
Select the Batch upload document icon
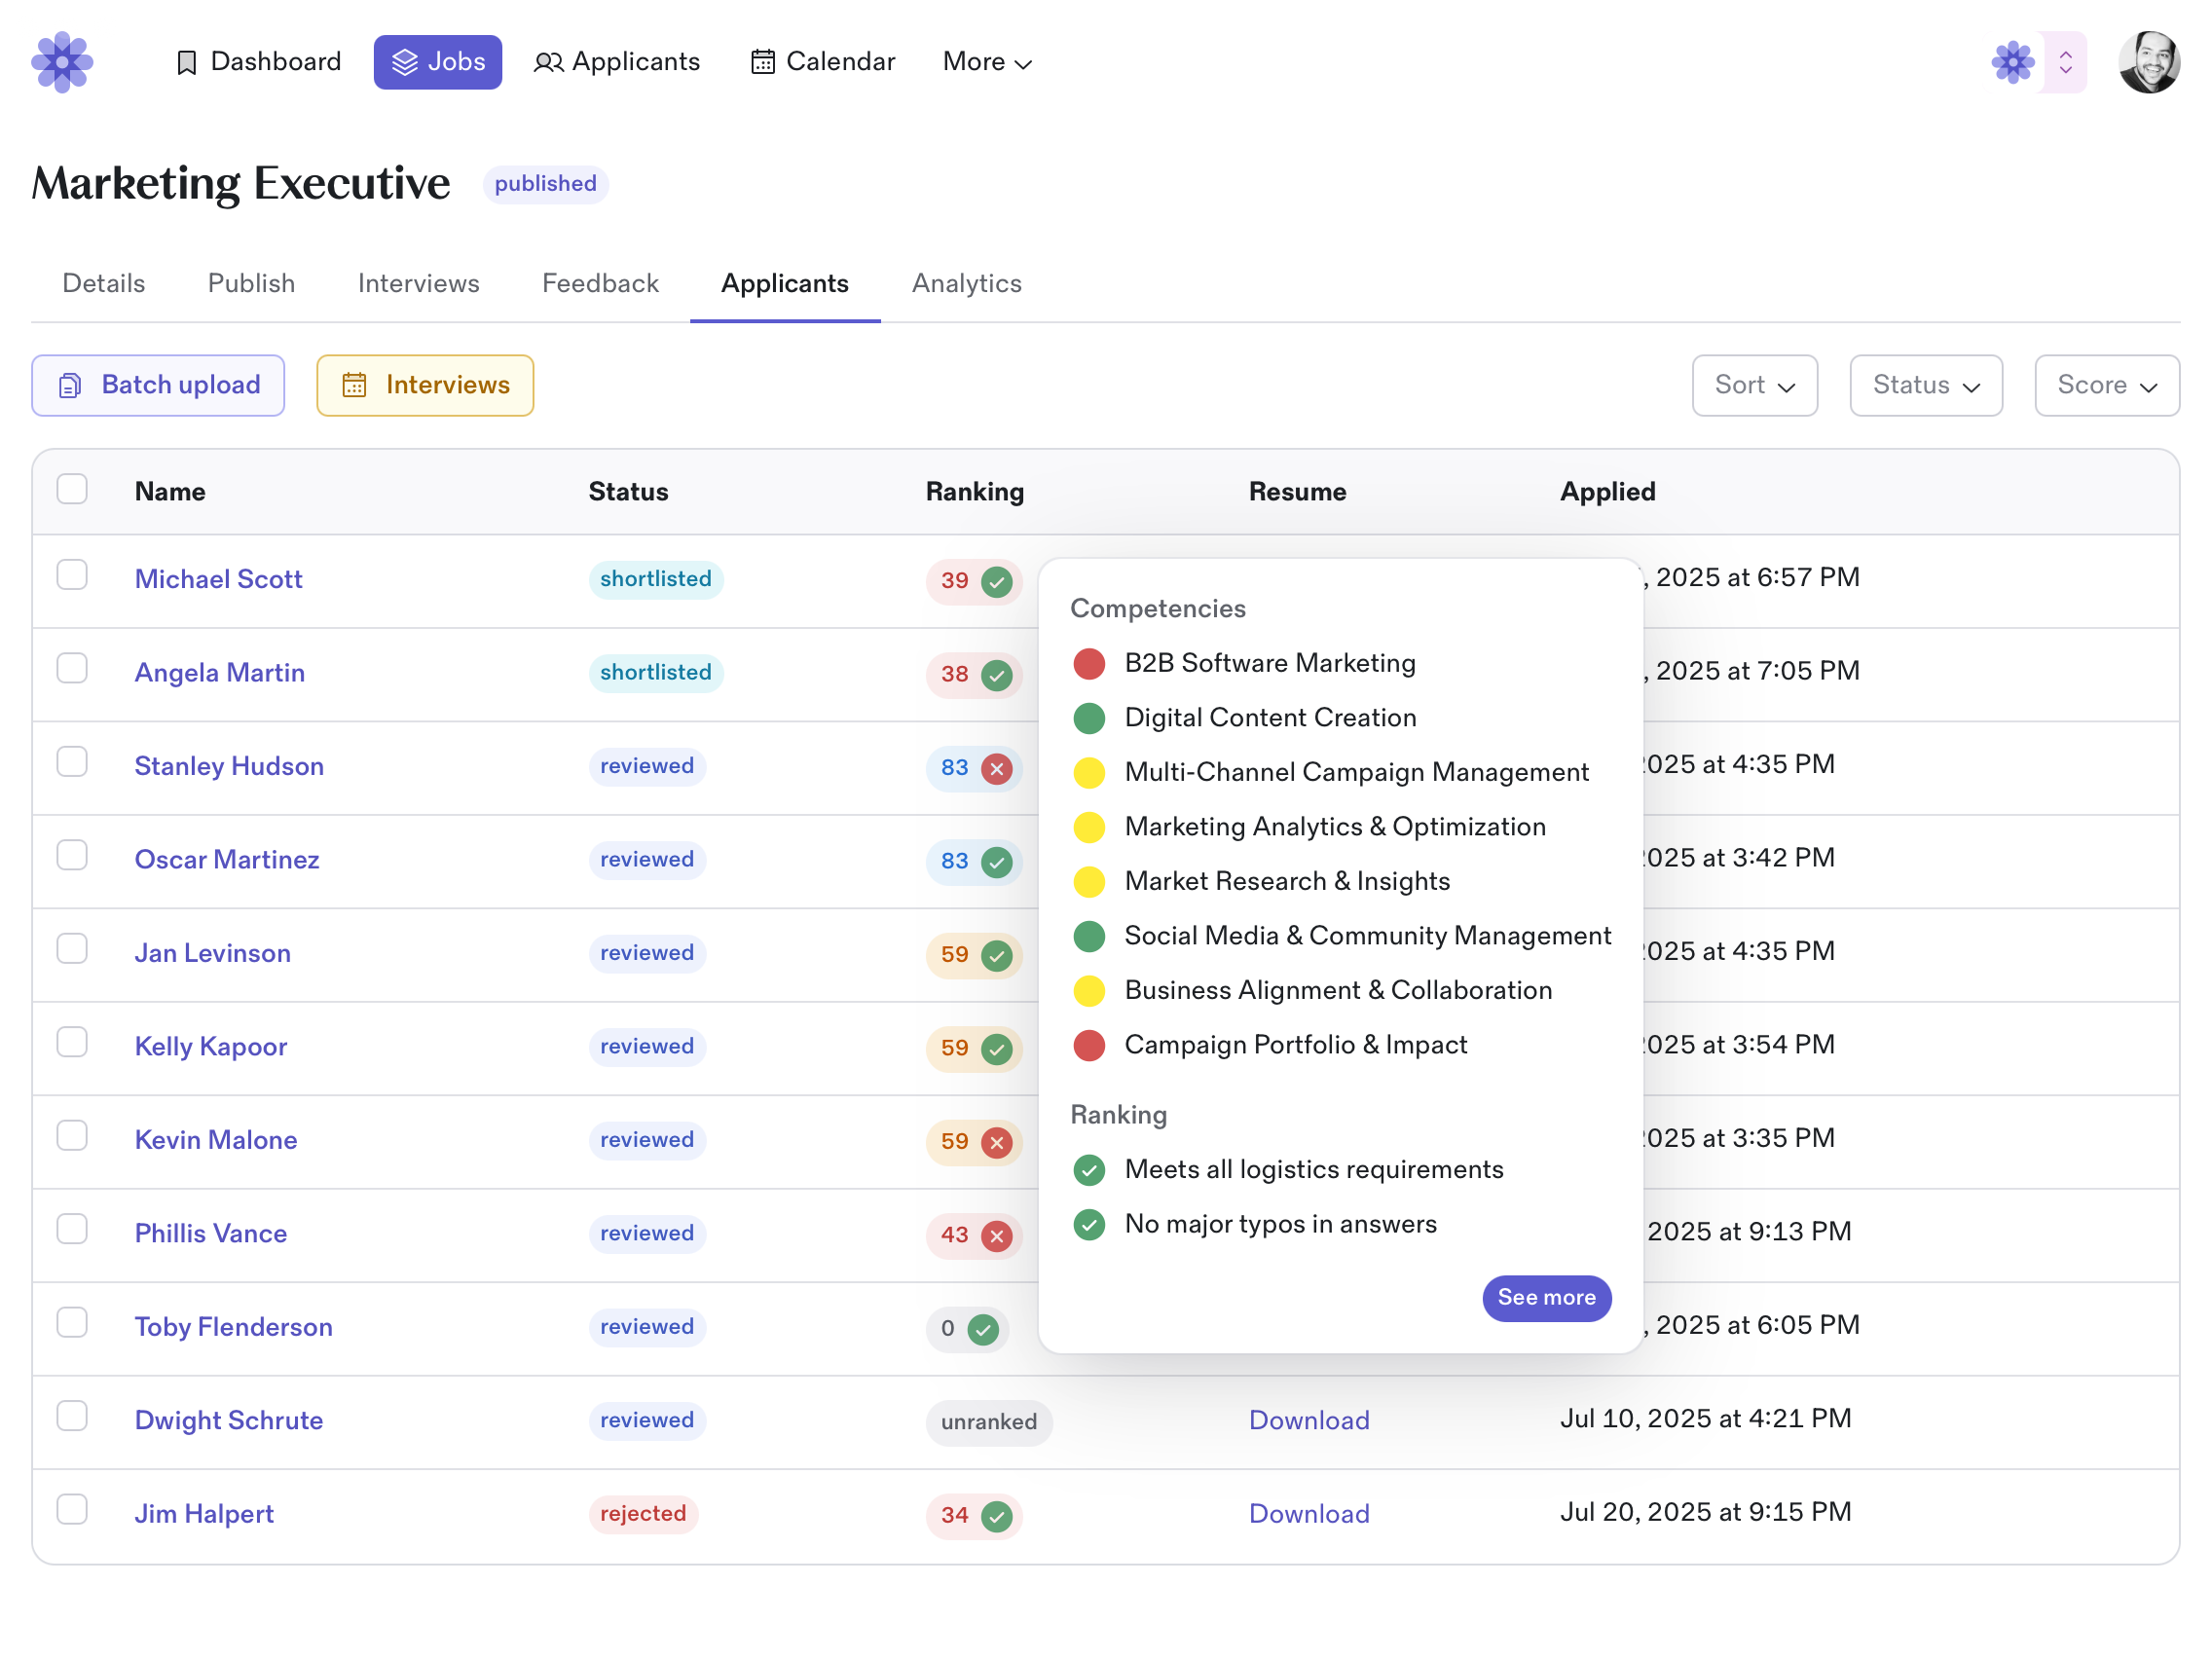(68, 385)
